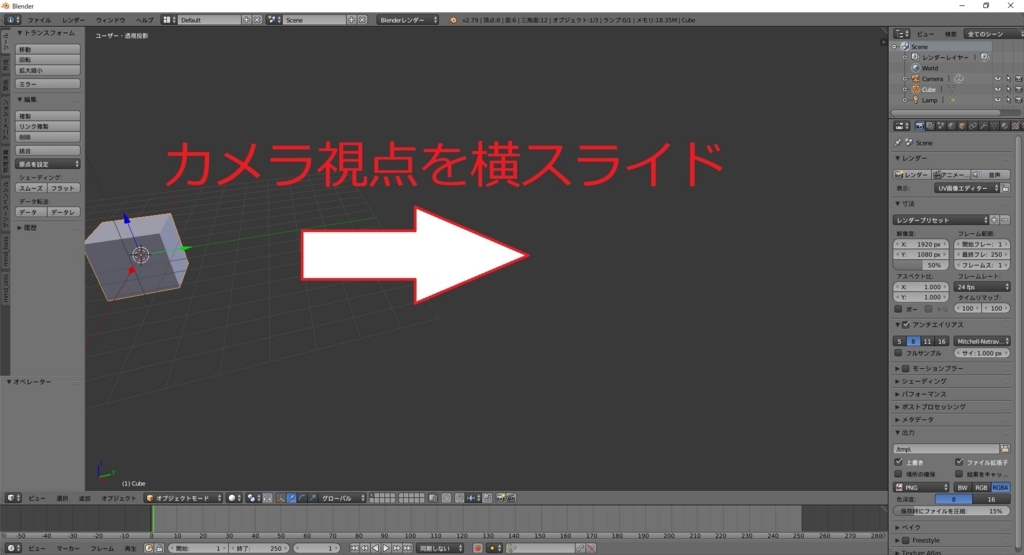Image resolution: width=1024 pixels, height=555 pixels.
Task: Open the modifiers wrench tab icon
Action: coord(984,126)
